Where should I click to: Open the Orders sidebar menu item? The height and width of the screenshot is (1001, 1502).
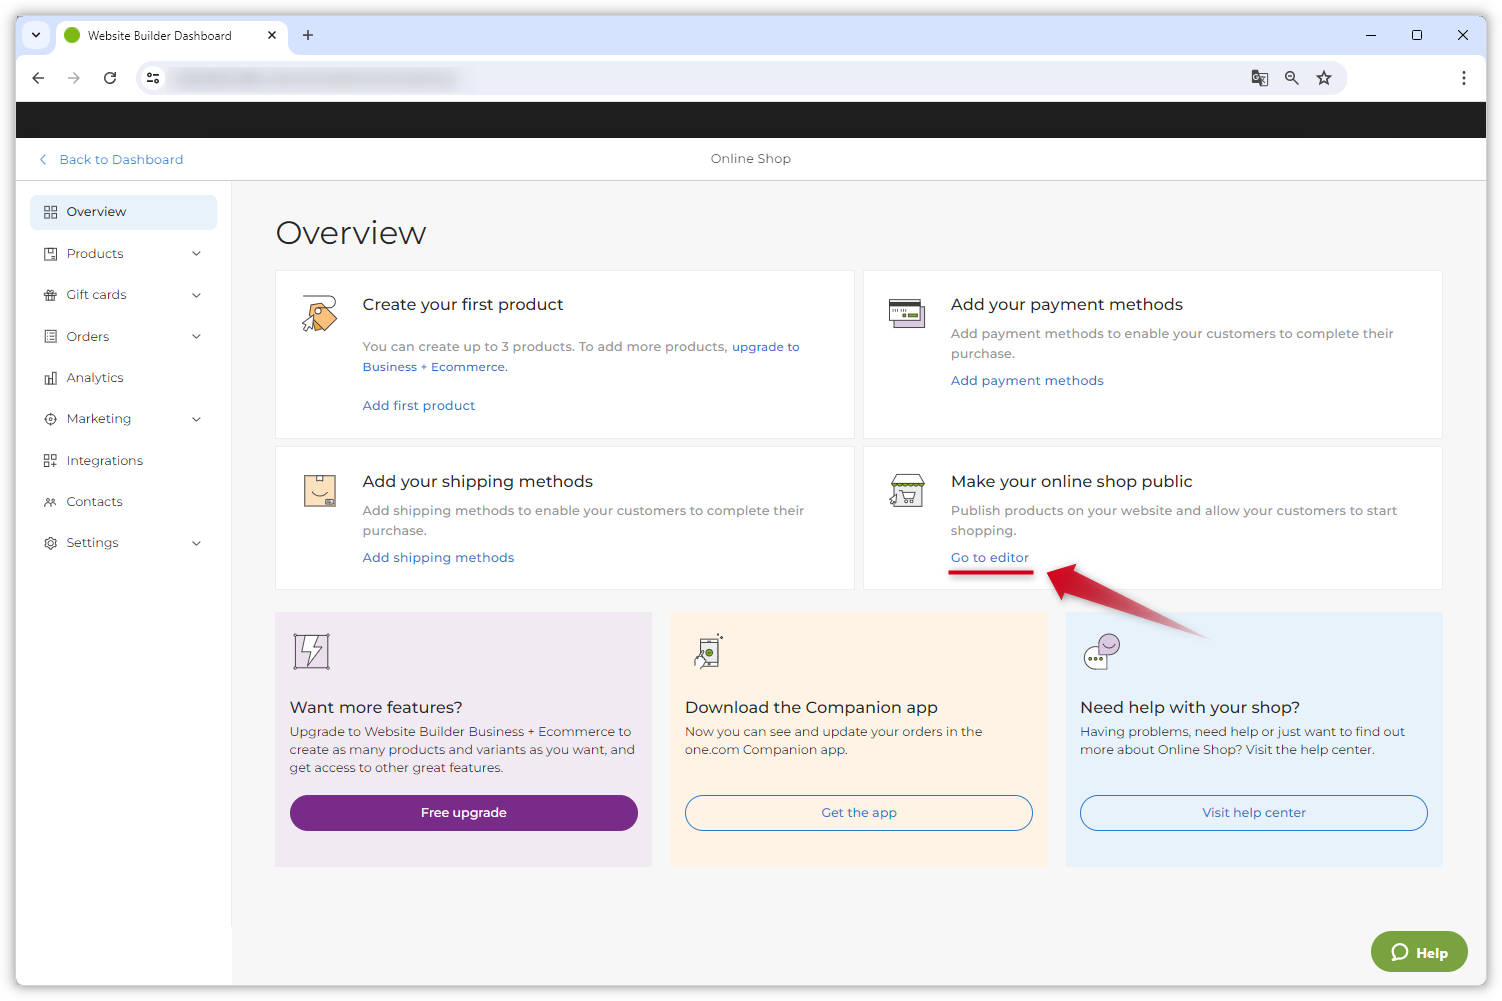(88, 337)
